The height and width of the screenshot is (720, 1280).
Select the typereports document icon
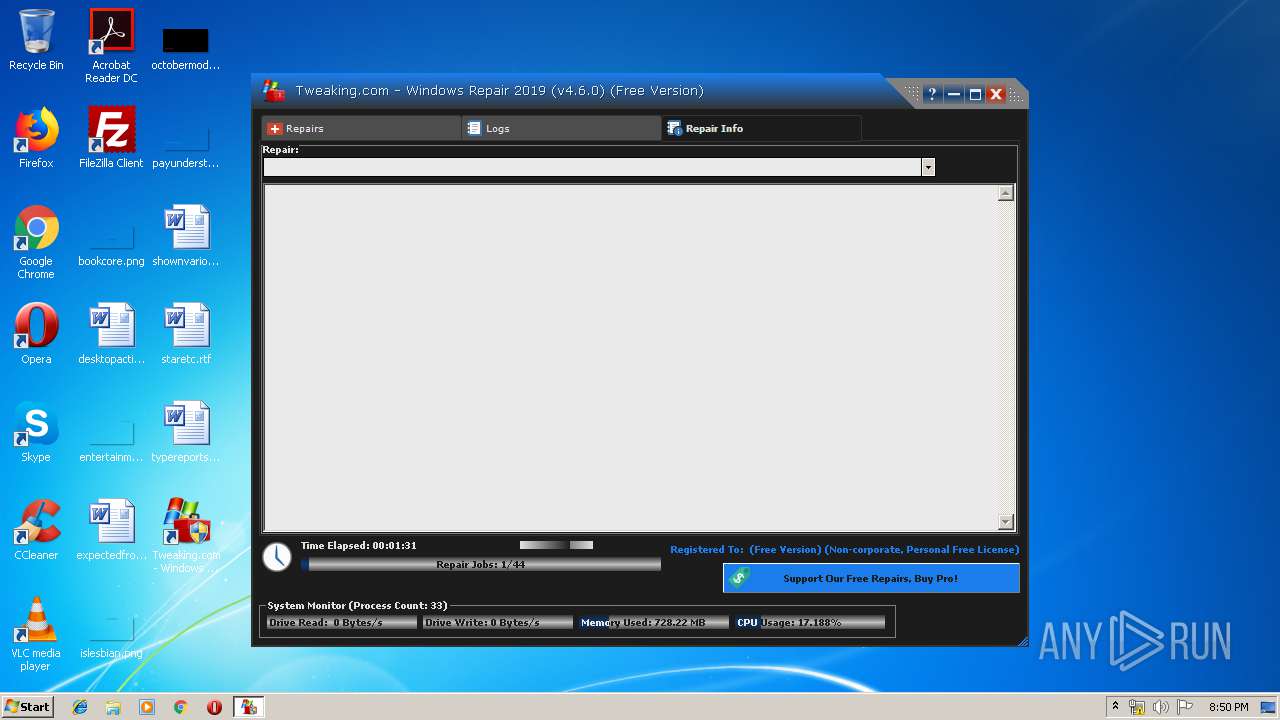coord(186,432)
